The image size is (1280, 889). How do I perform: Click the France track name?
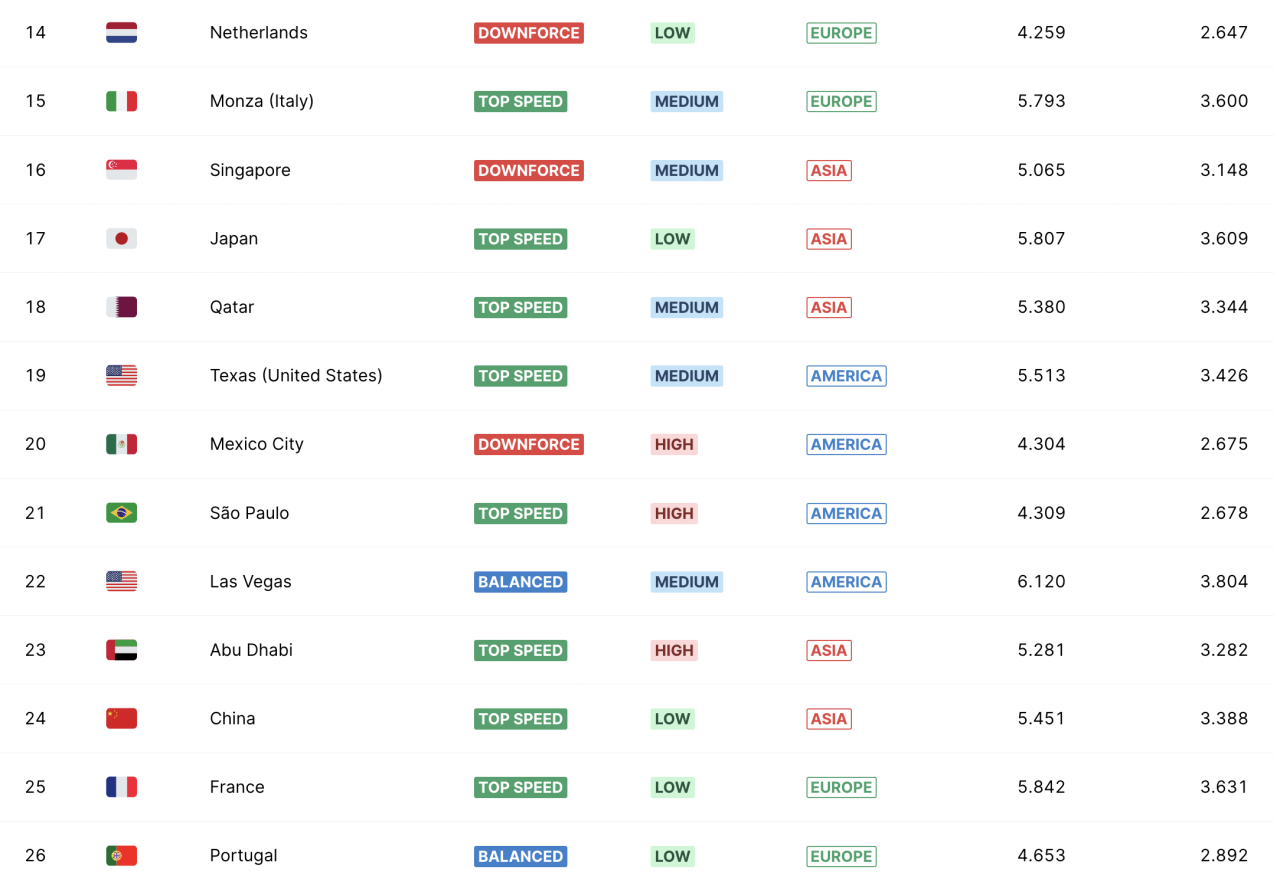(237, 787)
